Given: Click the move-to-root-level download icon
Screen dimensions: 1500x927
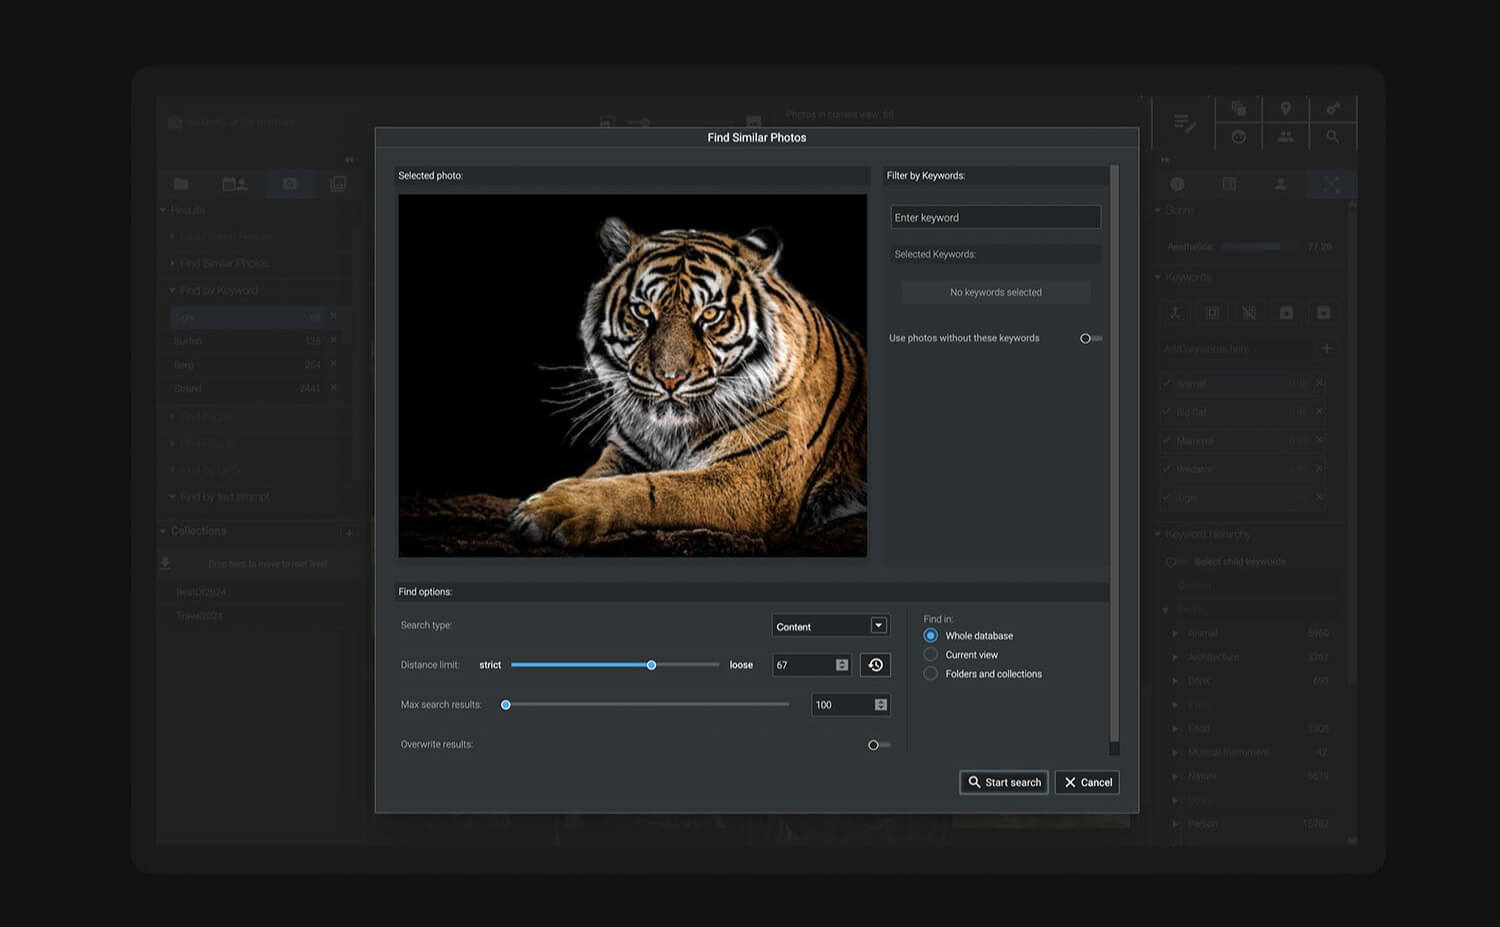Looking at the screenshot, I should (165, 564).
